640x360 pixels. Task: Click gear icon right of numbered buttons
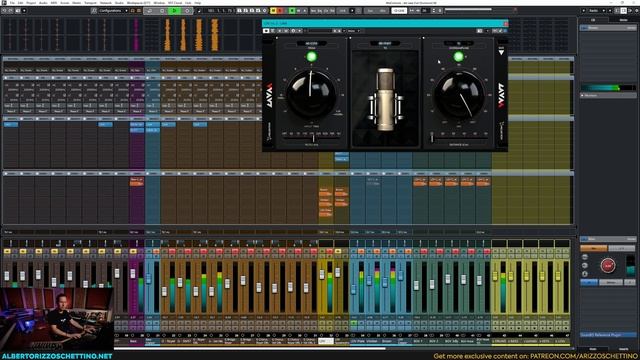pos(264,11)
